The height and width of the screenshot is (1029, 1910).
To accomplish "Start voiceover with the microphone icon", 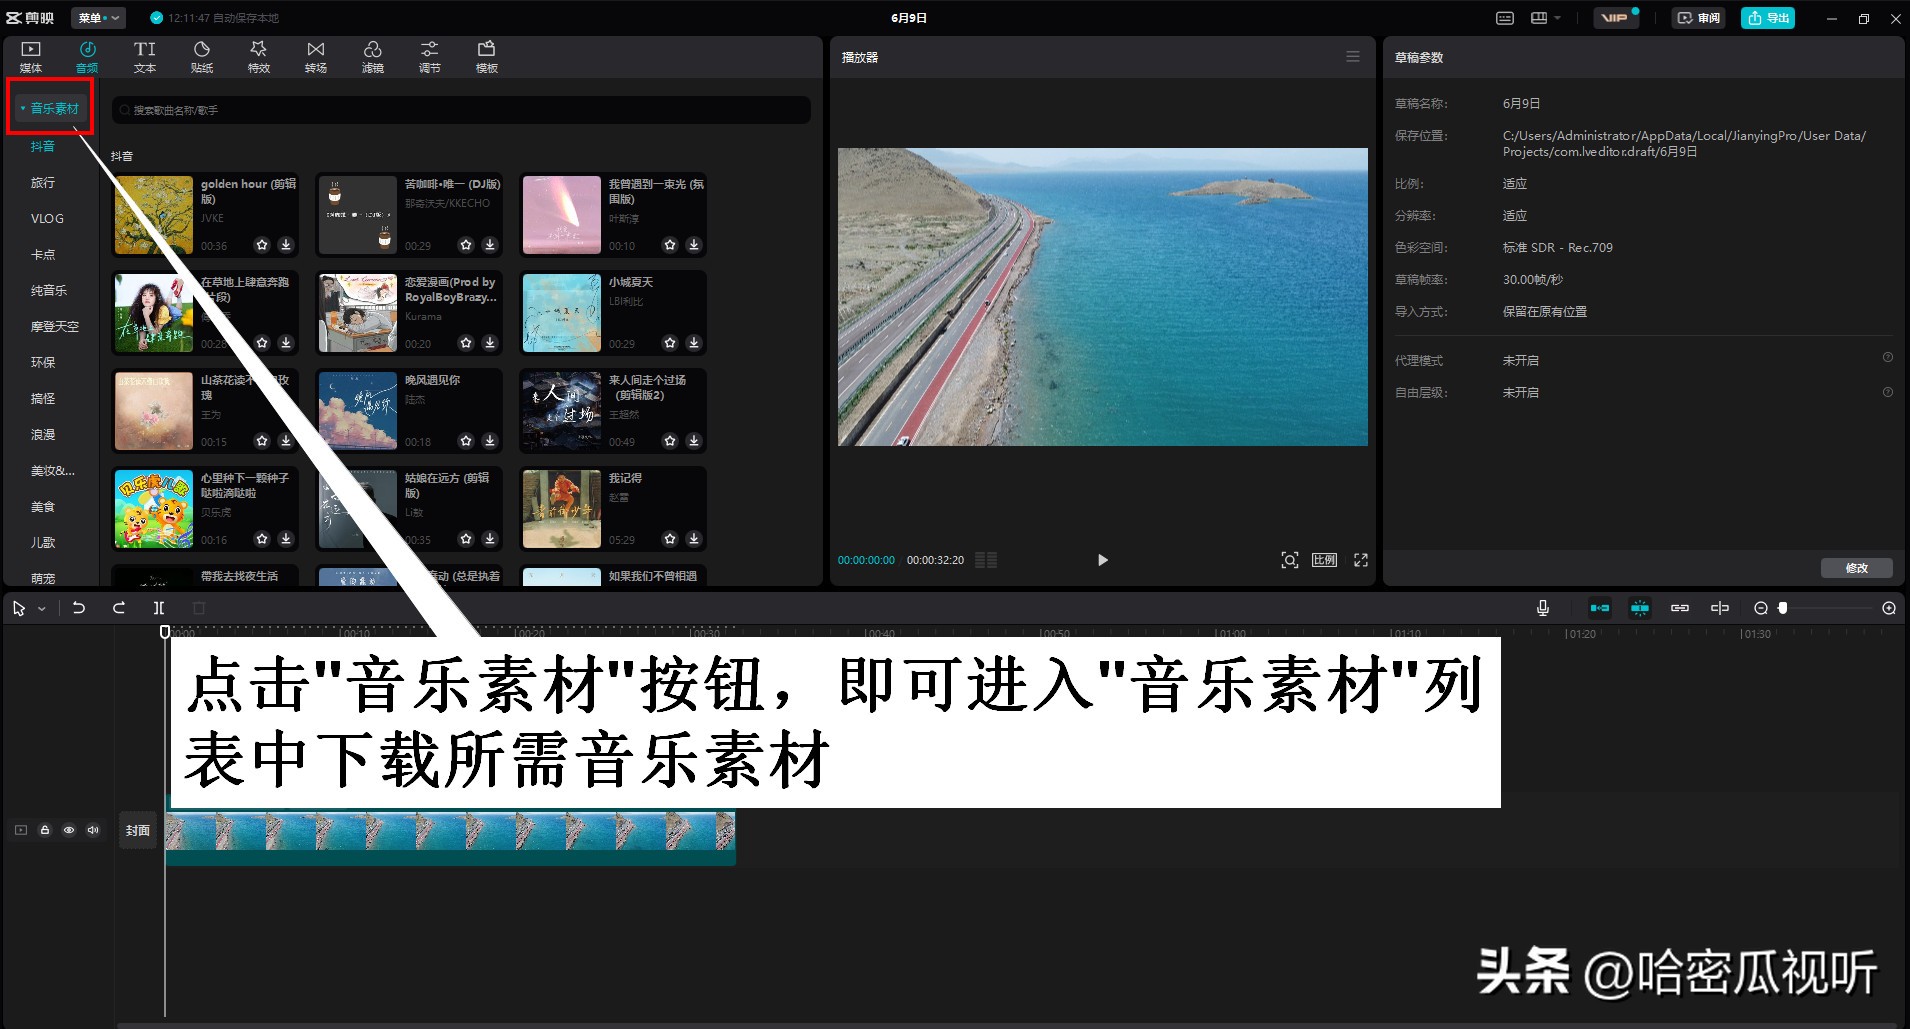I will pyautogui.click(x=1542, y=607).
